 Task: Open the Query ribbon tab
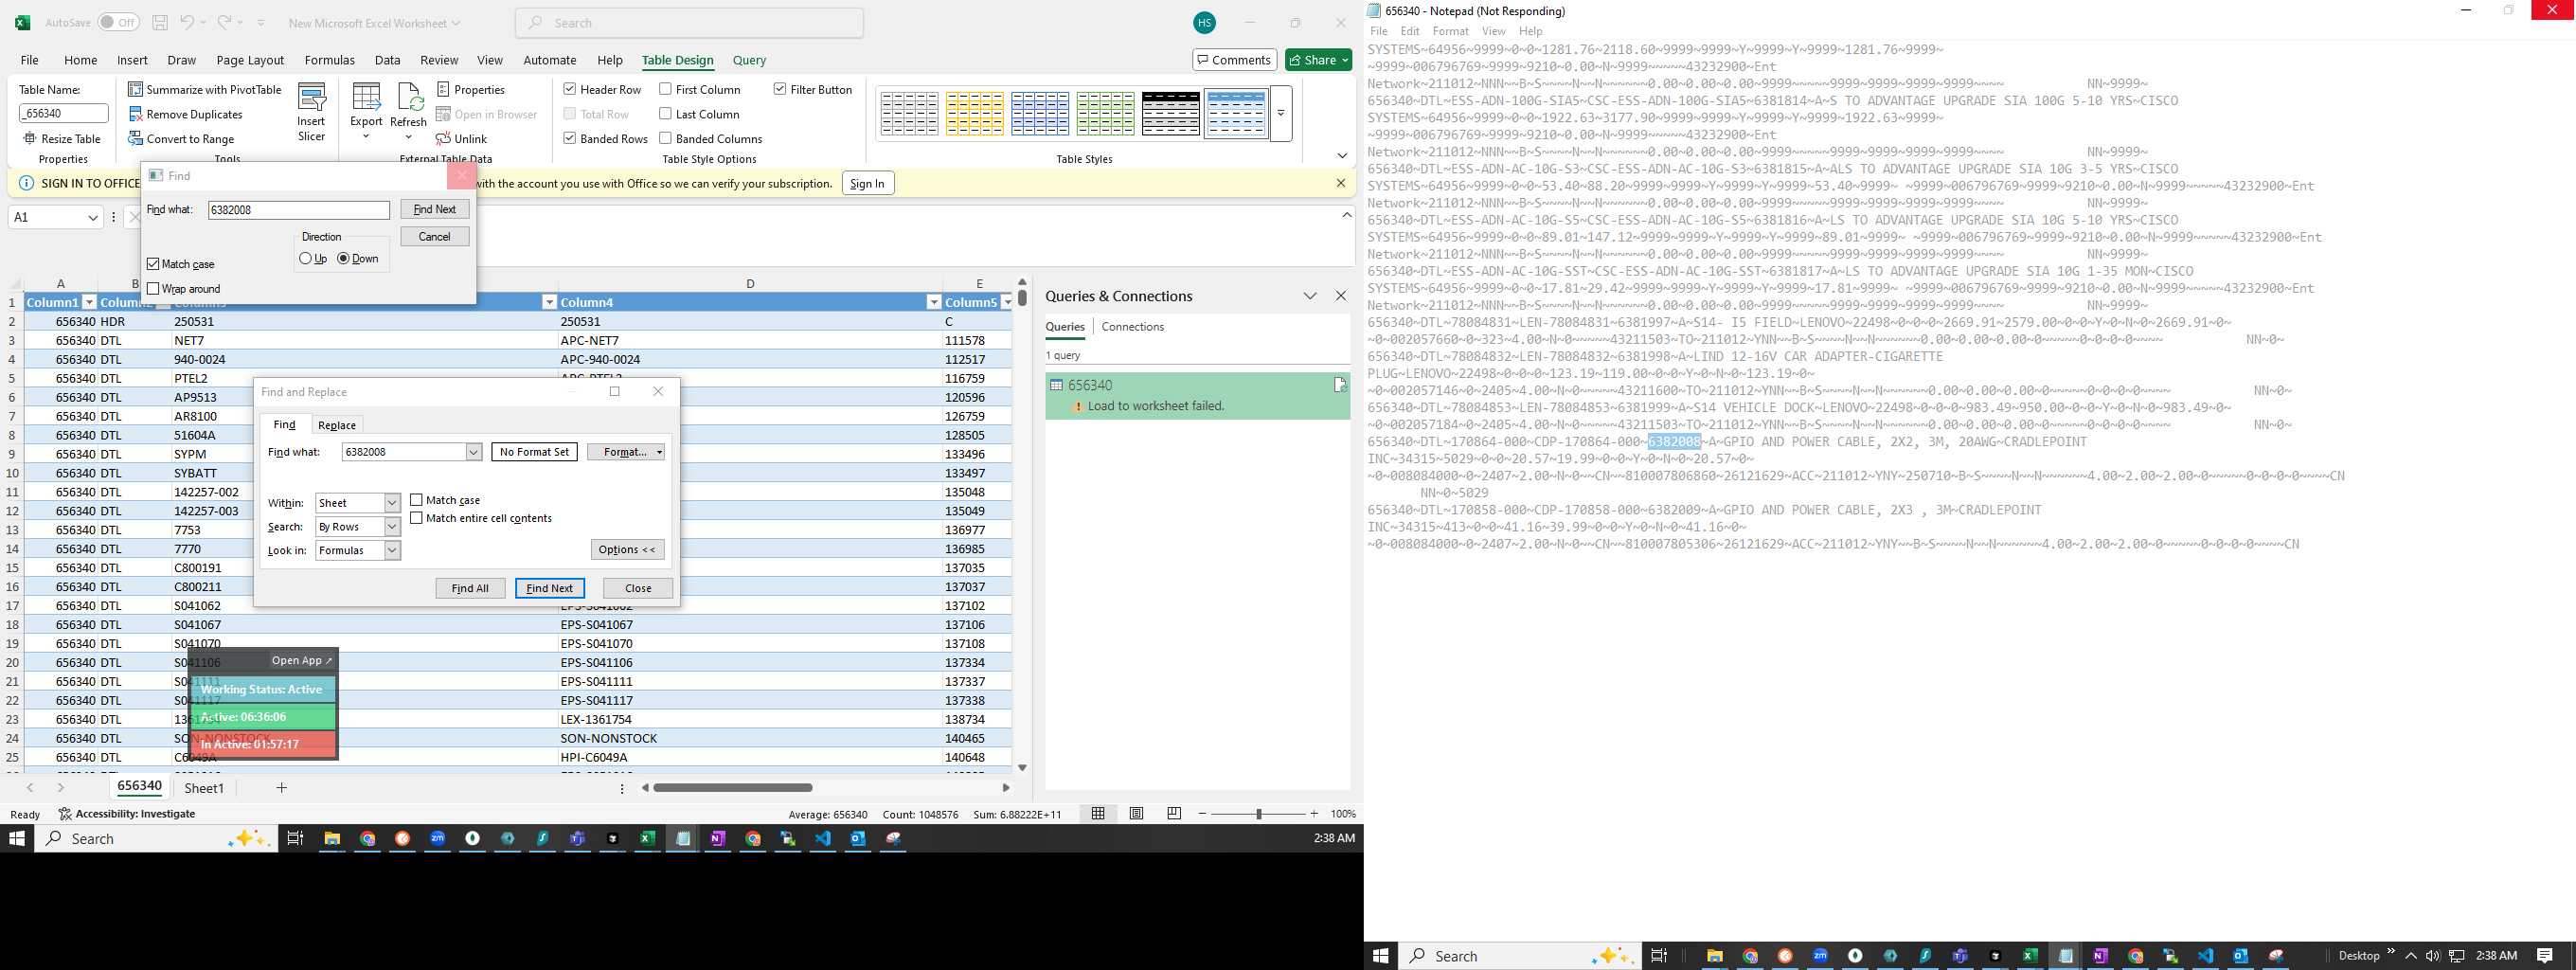click(x=749, y=60)
